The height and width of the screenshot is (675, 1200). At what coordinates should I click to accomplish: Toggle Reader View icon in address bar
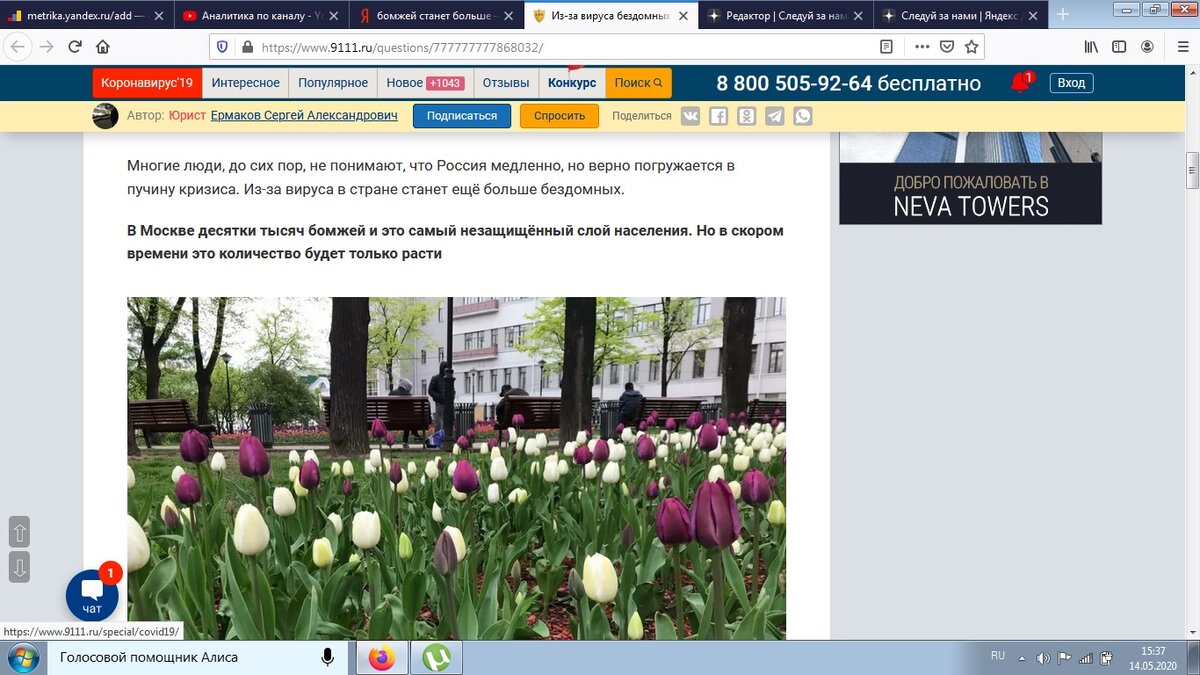coord(886,47)
